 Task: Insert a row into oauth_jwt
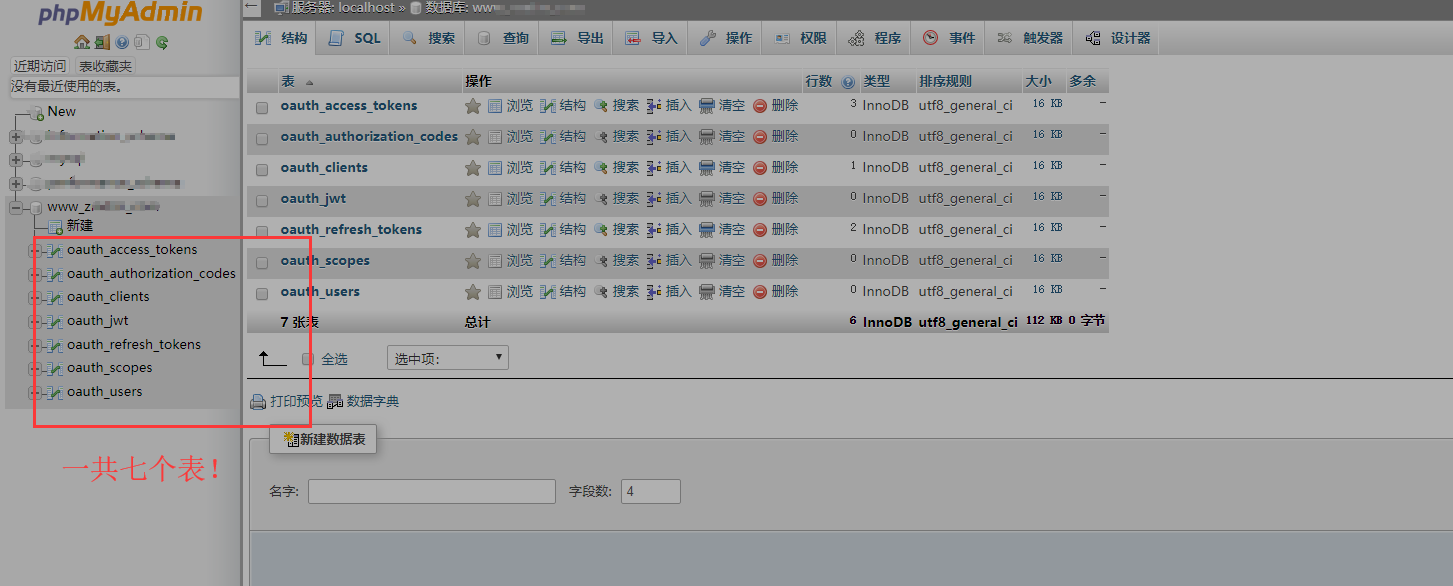pos(669,199)
